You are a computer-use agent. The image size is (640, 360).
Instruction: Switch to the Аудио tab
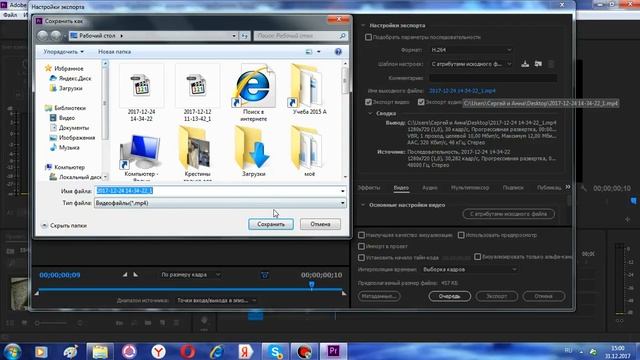[429, 188]
